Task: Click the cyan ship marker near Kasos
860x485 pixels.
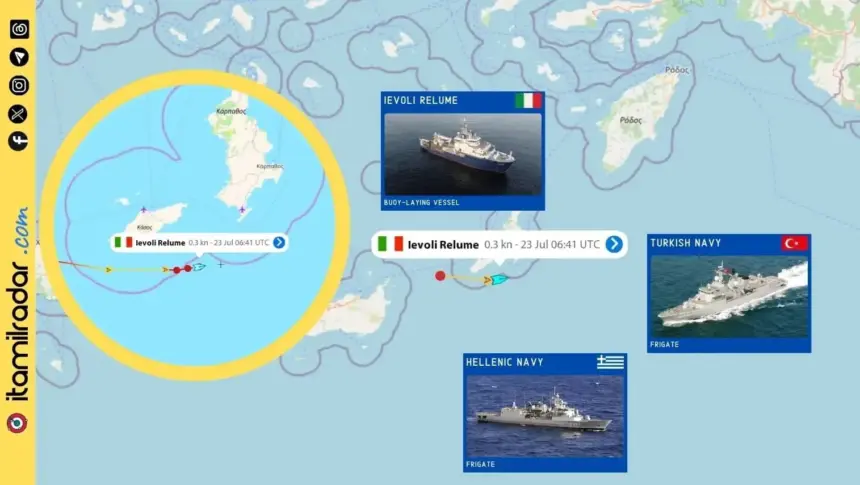Action: coord(499,280)
